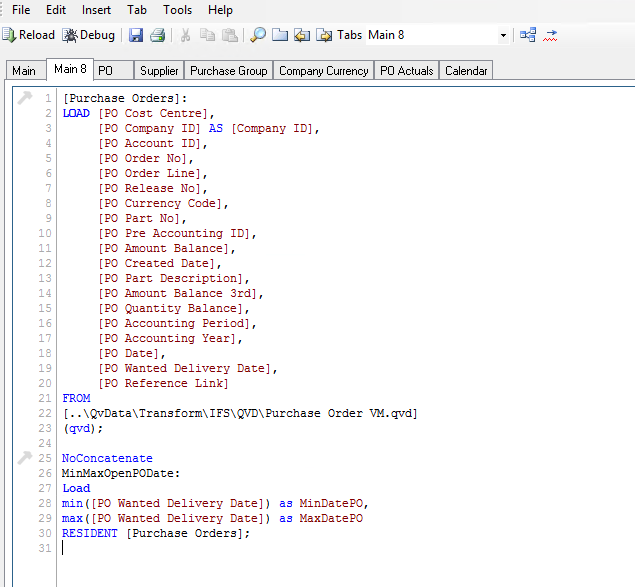The height and width of the screenshot is (587, 635).
Task: Open the Tools menu
Action: [x=177, y=10]
